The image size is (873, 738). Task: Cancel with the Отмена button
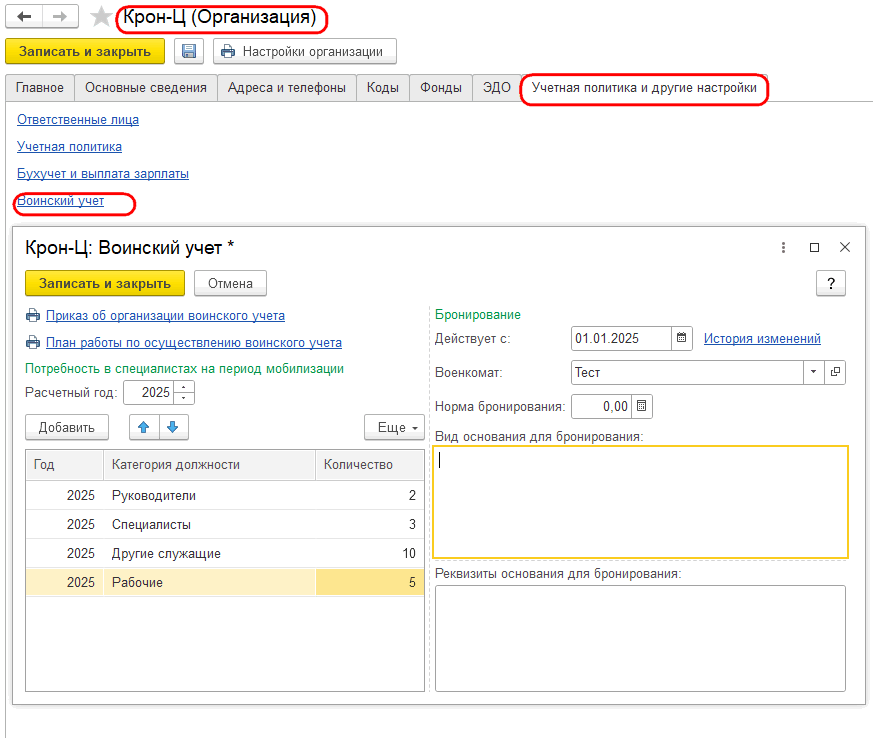pyautogui.click(x=230, y=283)
